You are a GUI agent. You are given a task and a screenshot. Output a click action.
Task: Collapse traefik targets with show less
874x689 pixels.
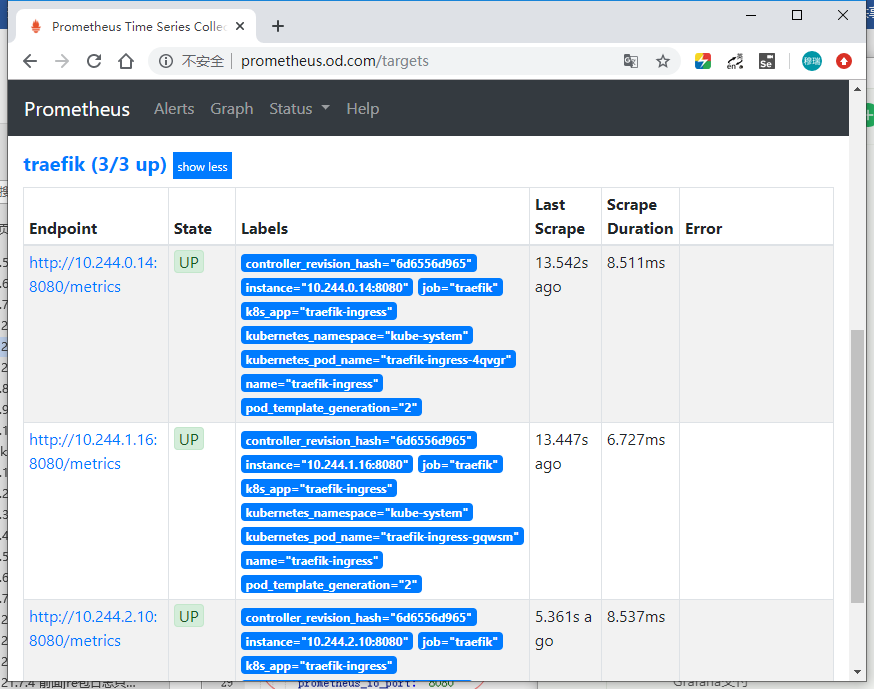(x=202, y=166)
